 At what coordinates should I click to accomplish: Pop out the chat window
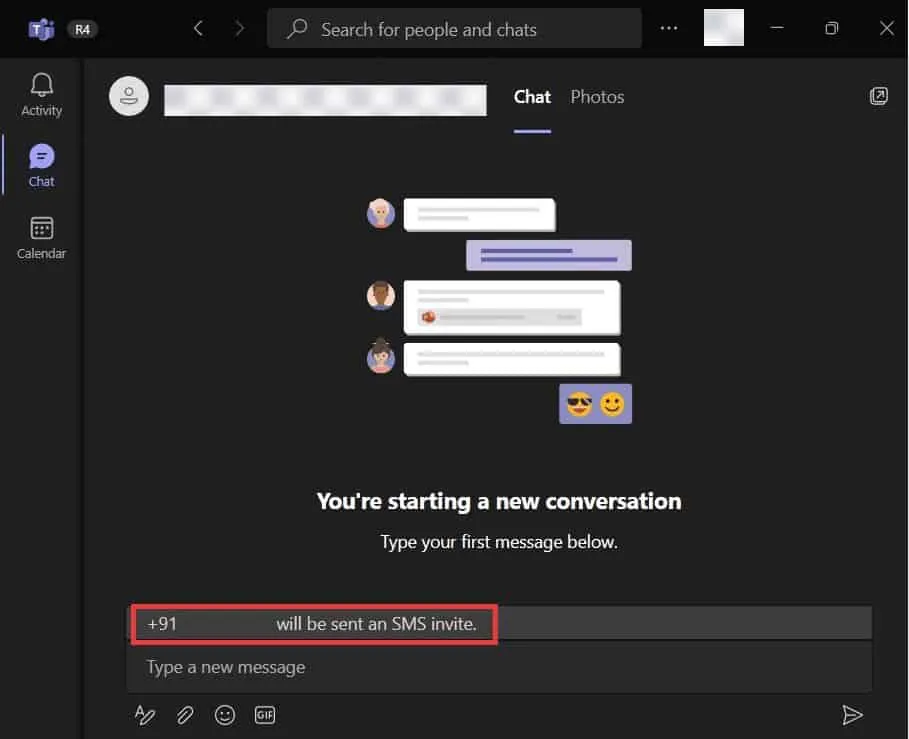coord(878,96)
